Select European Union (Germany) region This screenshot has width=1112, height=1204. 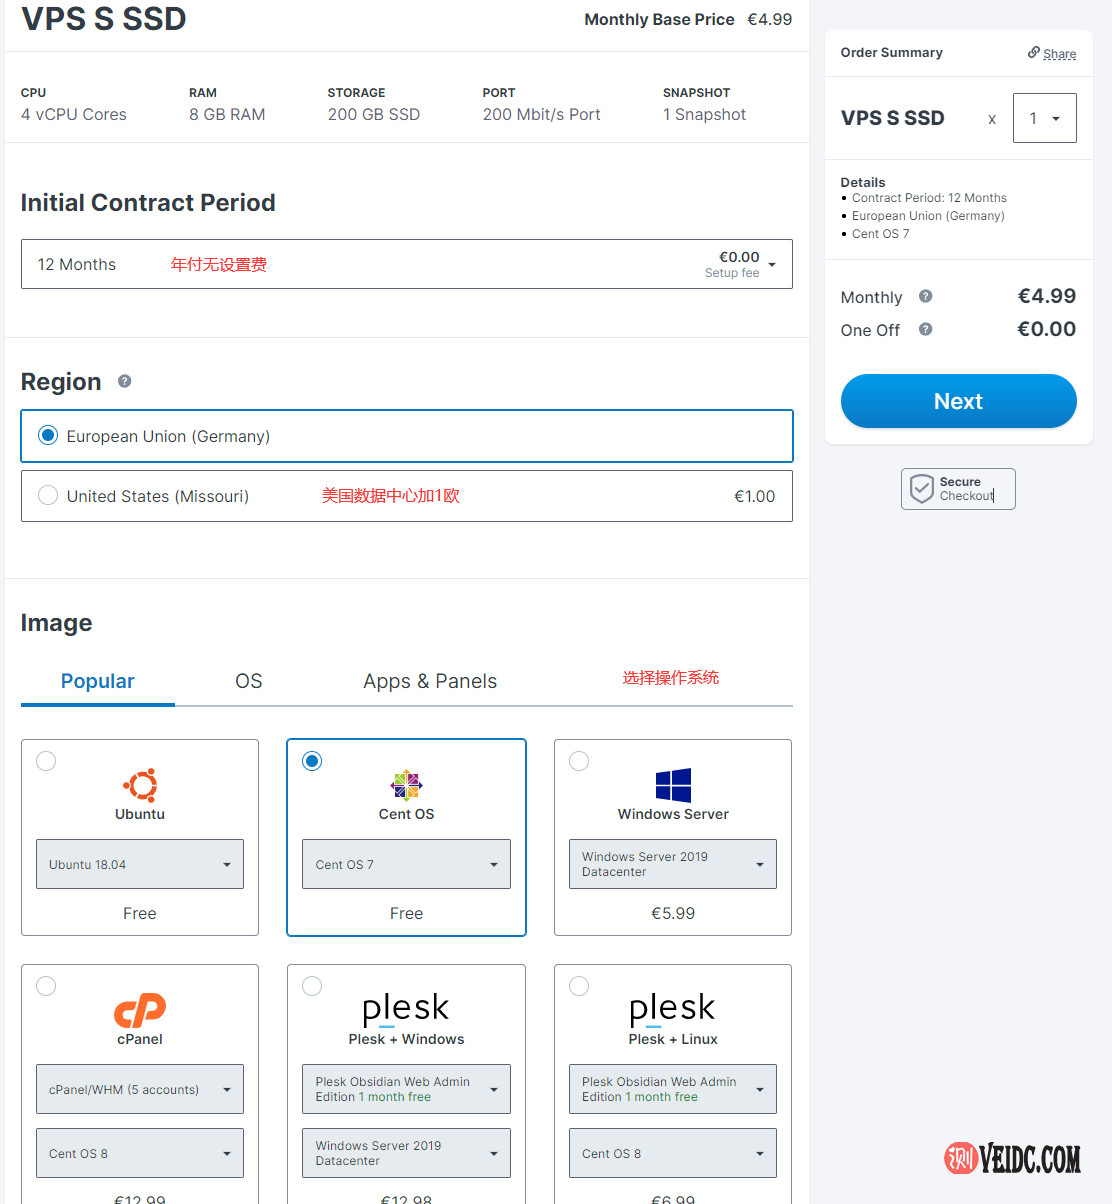407,436
